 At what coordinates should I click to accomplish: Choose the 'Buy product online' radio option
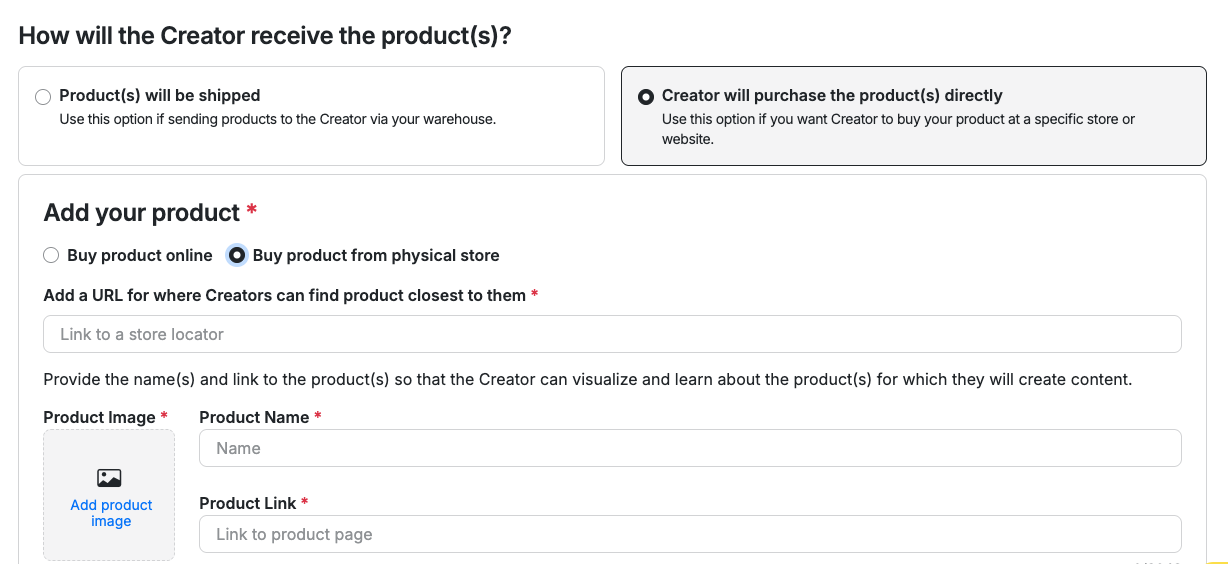tap(51, 255)
